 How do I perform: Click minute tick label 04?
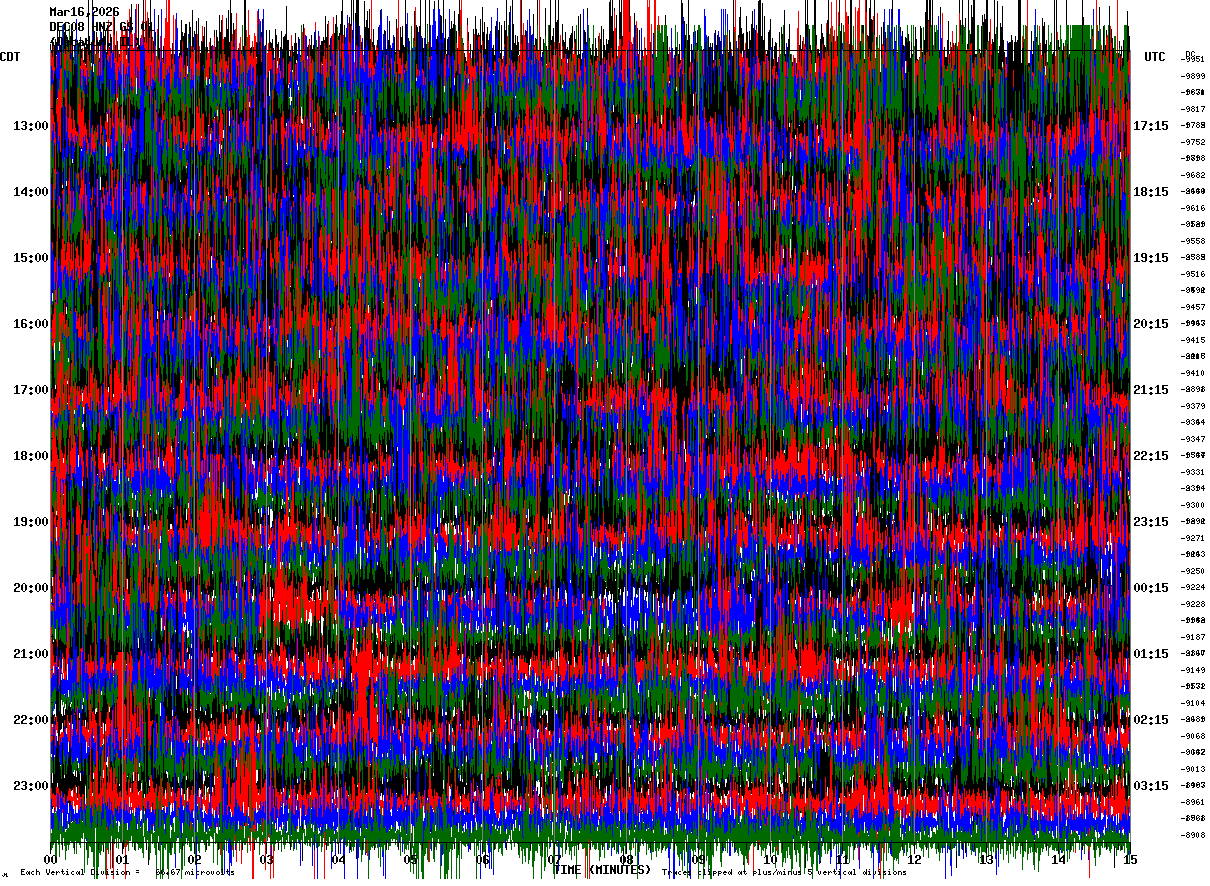[x=339, y=860]
